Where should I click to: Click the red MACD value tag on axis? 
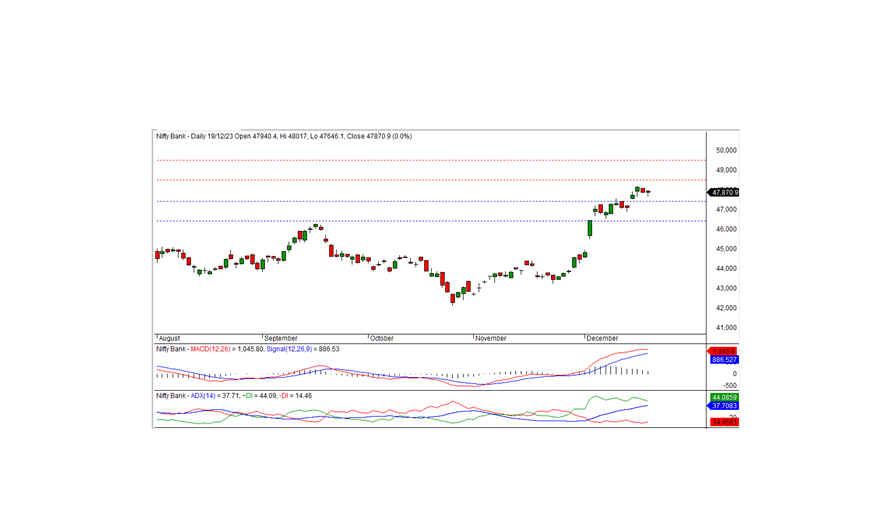724,351
